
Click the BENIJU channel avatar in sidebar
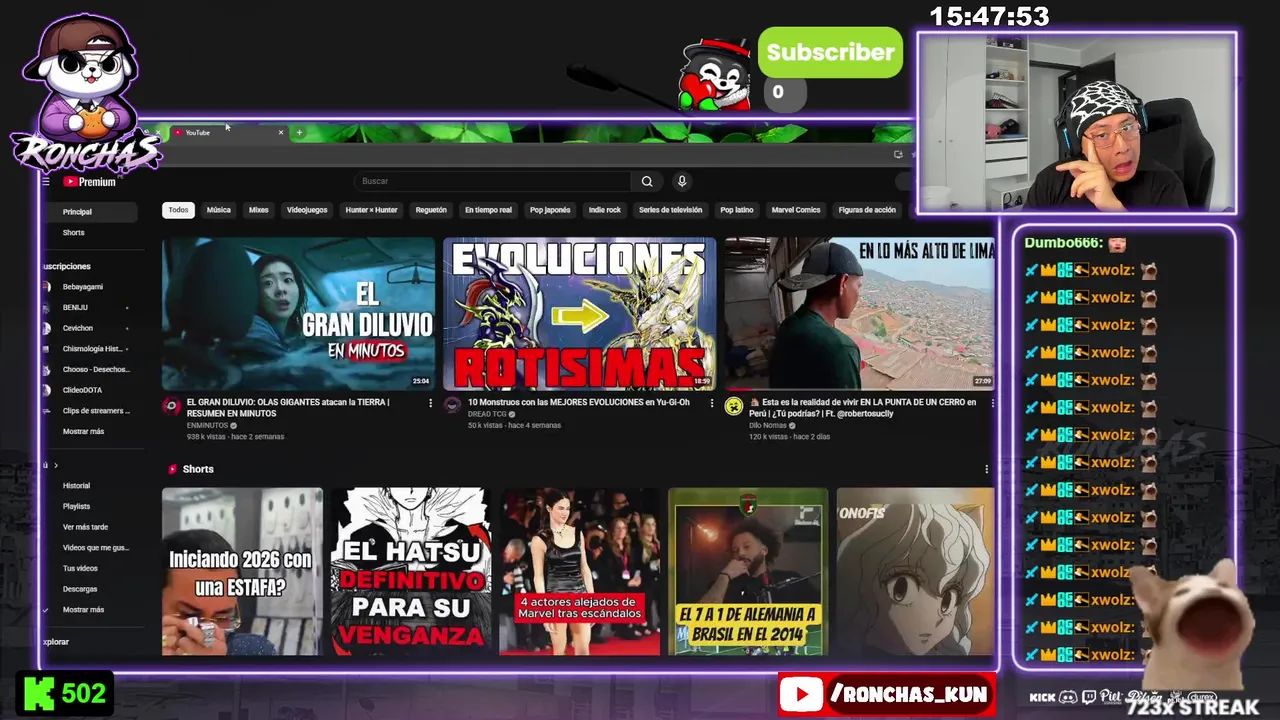46,307
